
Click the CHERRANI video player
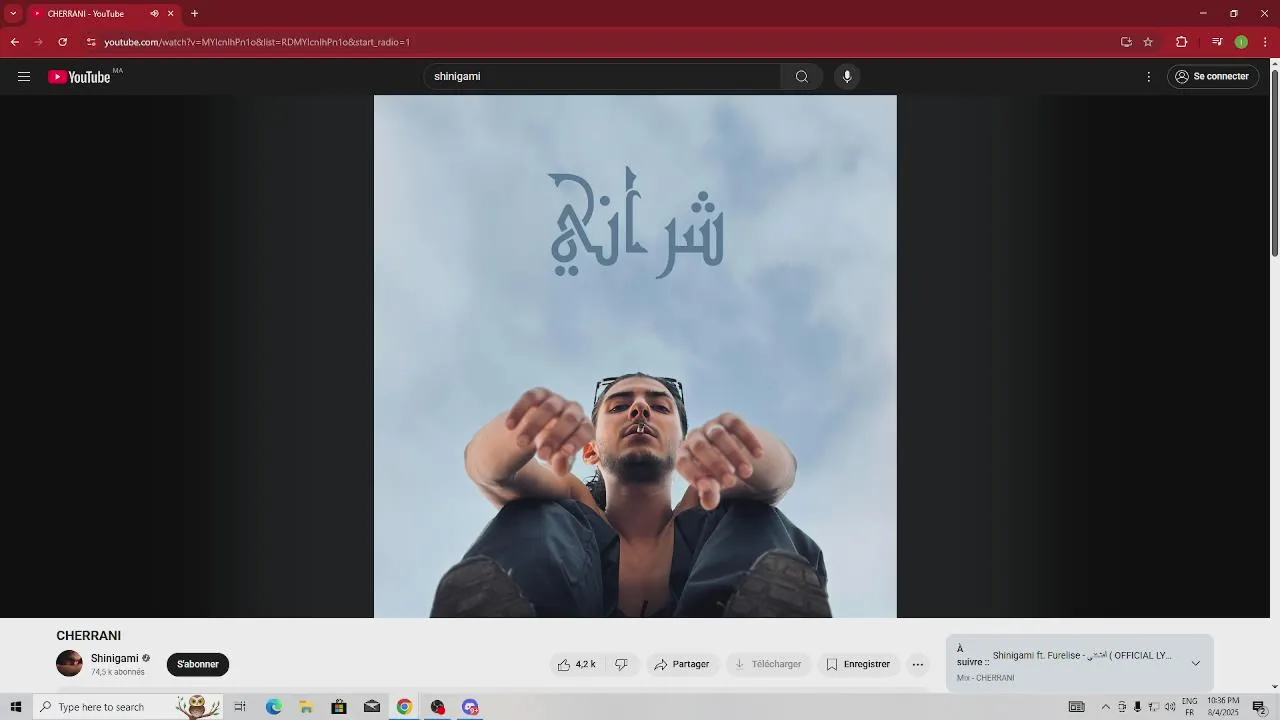[x=635, y=356]
